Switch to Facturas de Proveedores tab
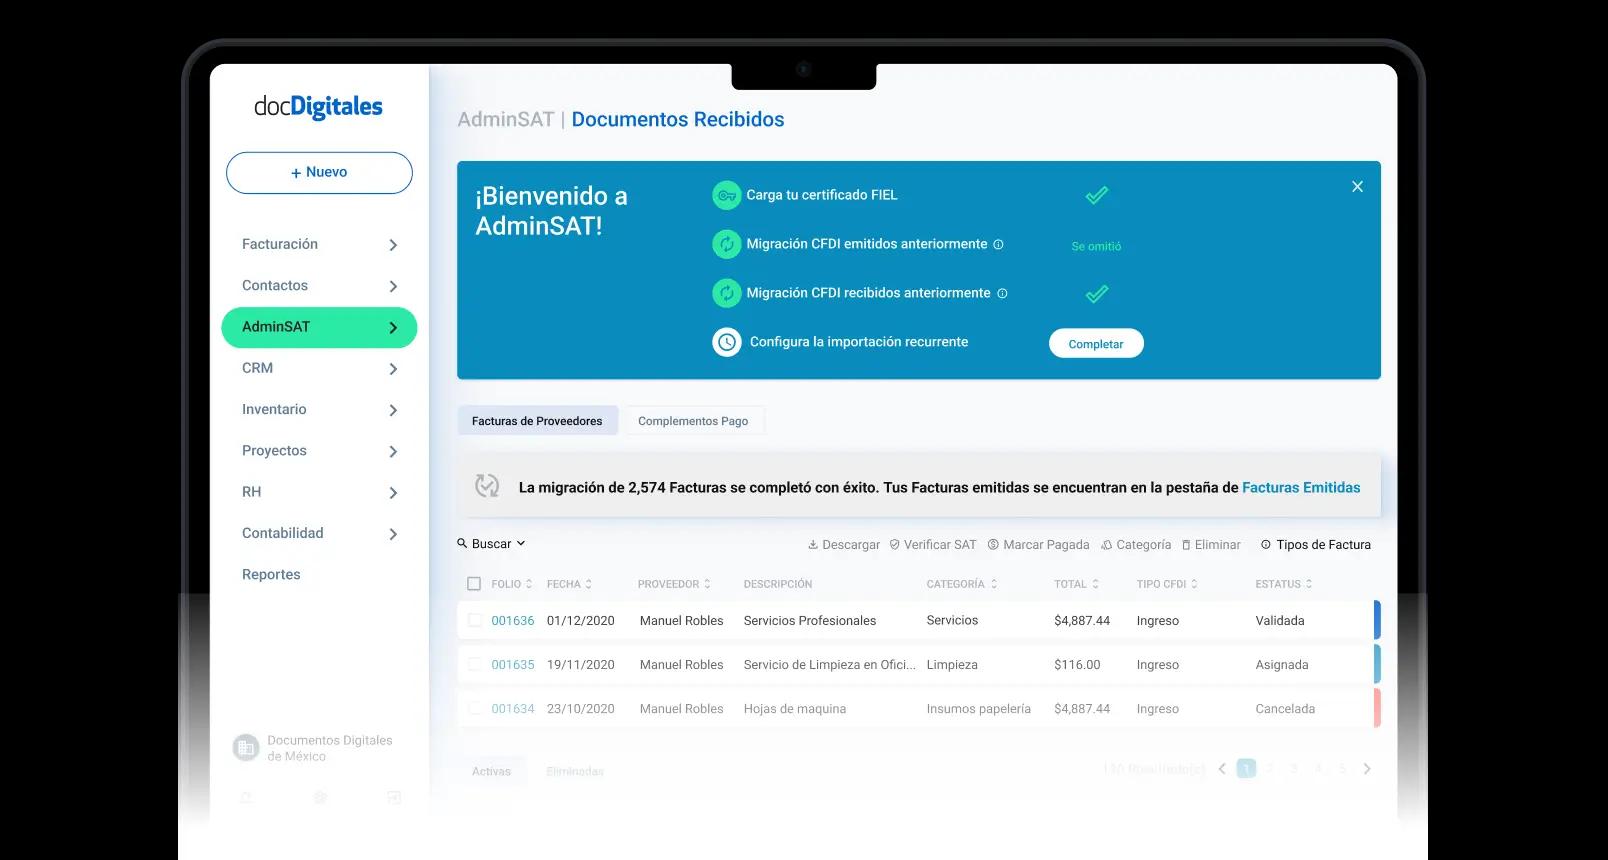Viewport: 1608px width, 860px height. click(x=537, y=421)
